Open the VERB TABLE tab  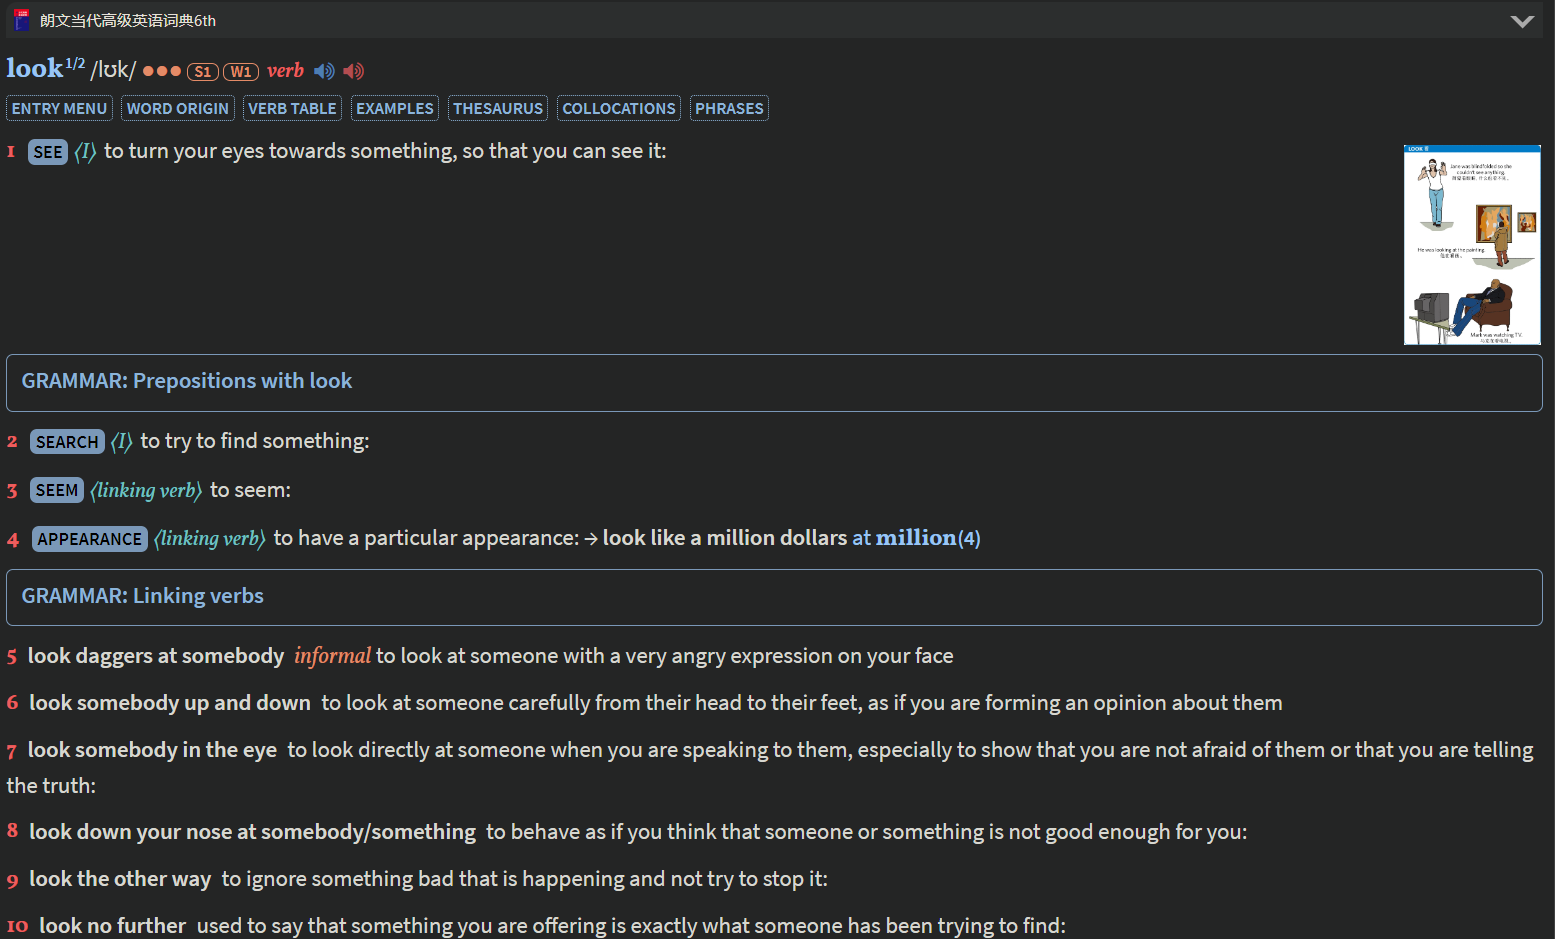point(292,108)
